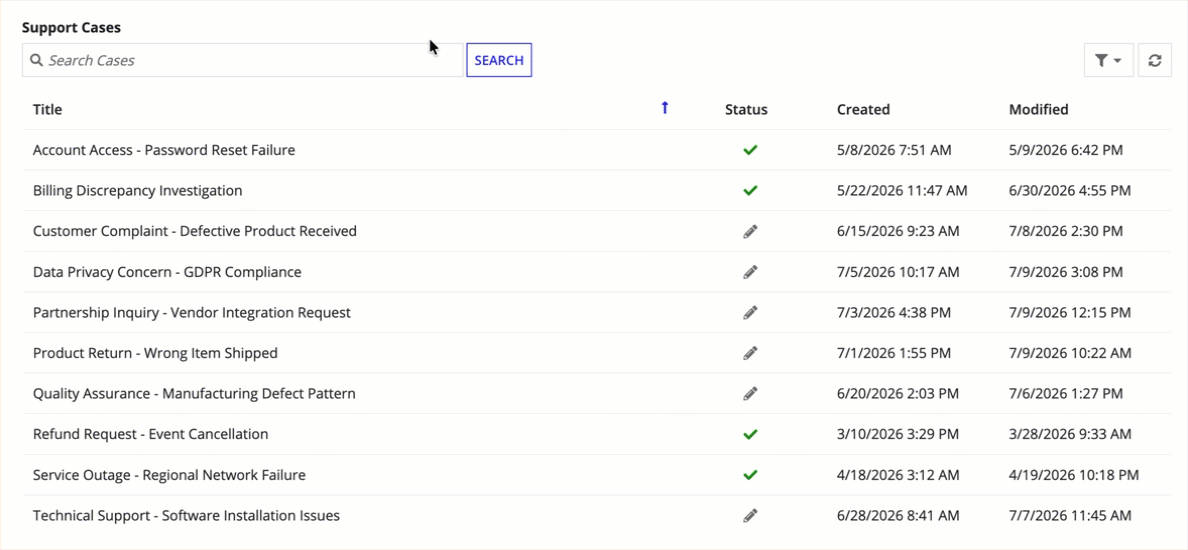Open Partnership Inquiry - Vendor Integration Request
The image size is (1188, 550).
[192, 312]
